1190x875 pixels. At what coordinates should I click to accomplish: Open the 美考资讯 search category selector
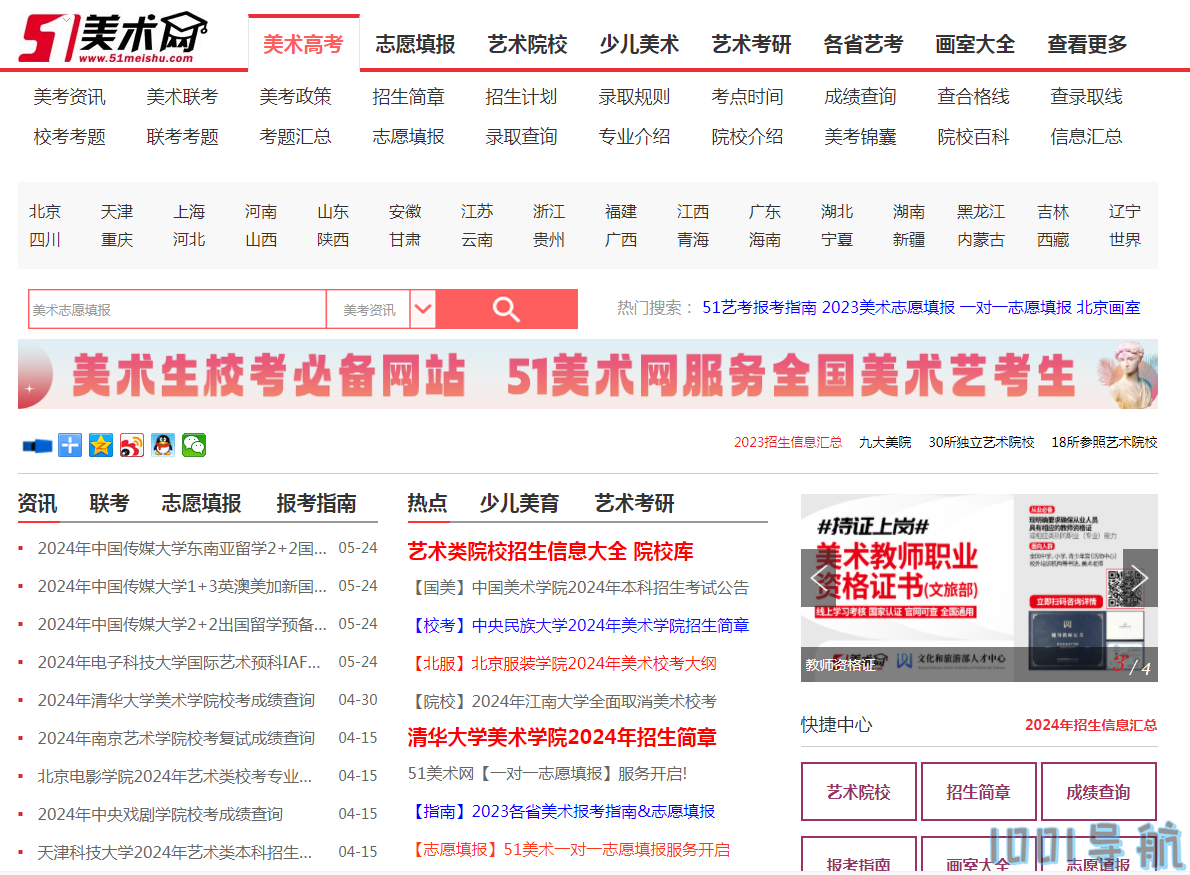369,310
